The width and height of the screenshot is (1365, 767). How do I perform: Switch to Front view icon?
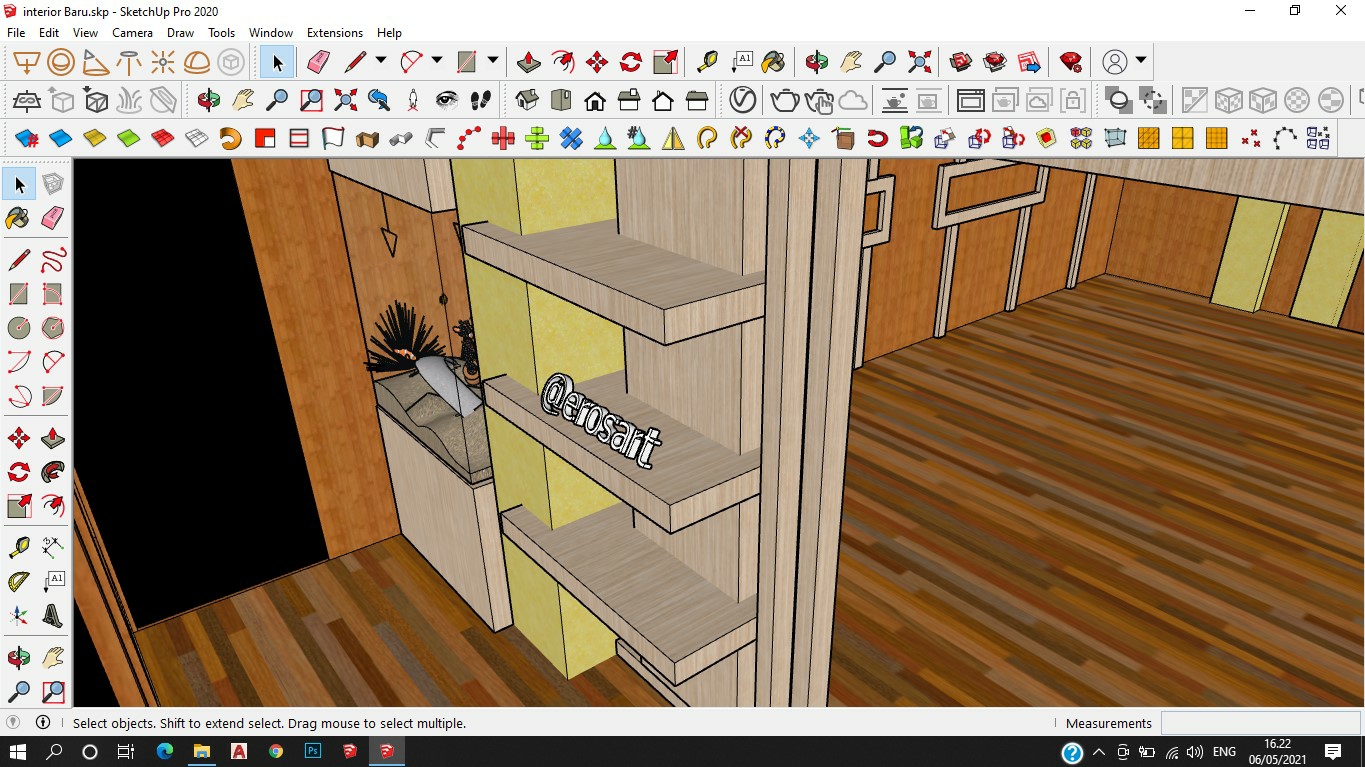click(595, 100)
